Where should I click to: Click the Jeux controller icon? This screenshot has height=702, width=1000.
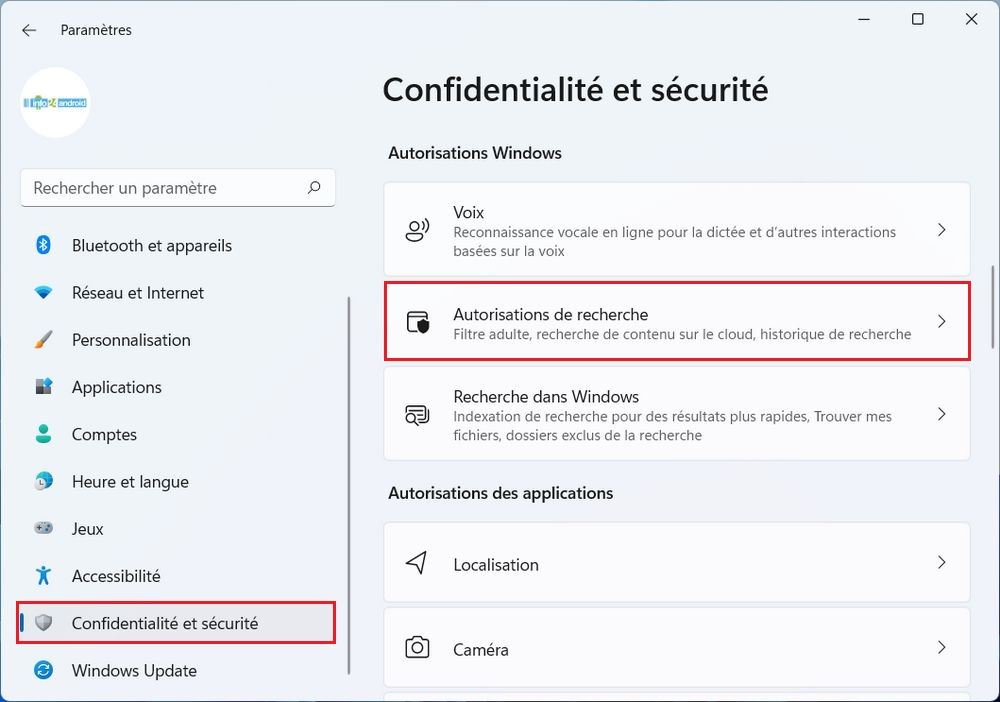(x=43, y=528)
